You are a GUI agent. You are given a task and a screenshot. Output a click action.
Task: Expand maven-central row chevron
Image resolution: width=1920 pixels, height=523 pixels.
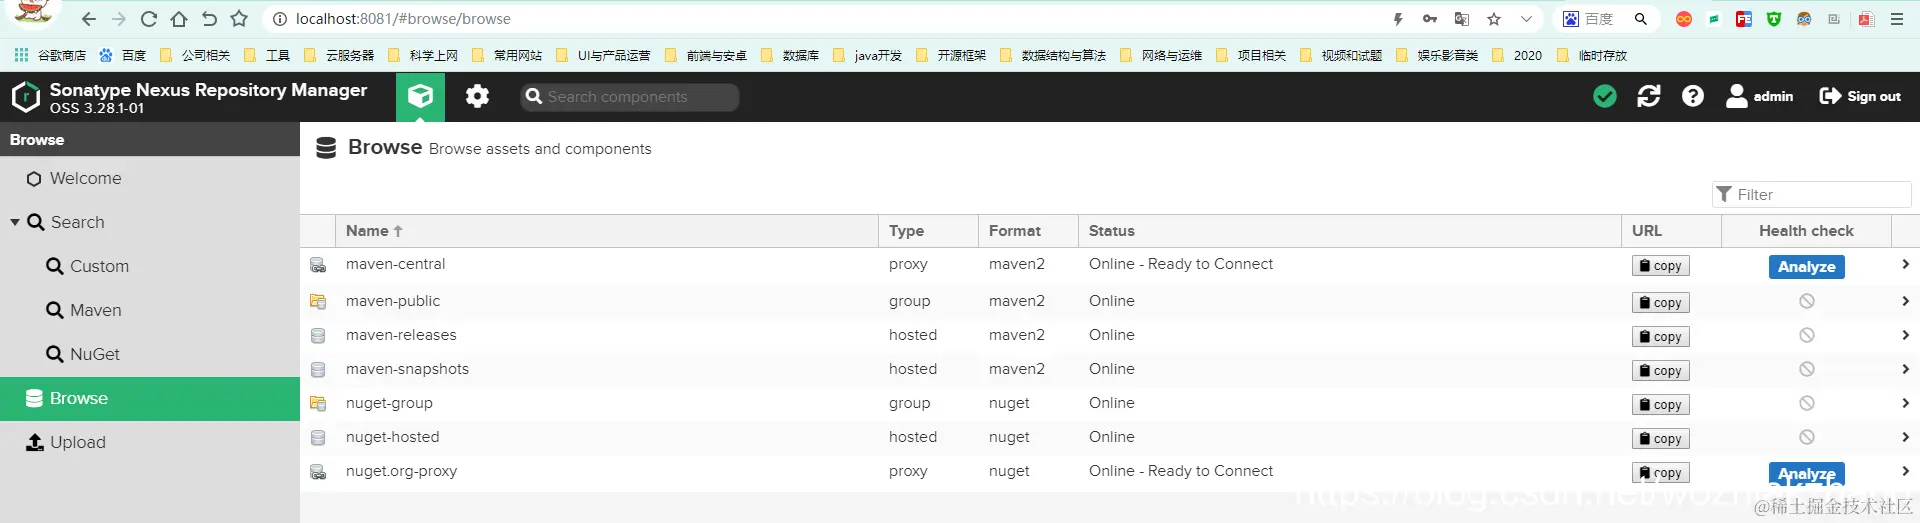click(x=1905, y=264)
